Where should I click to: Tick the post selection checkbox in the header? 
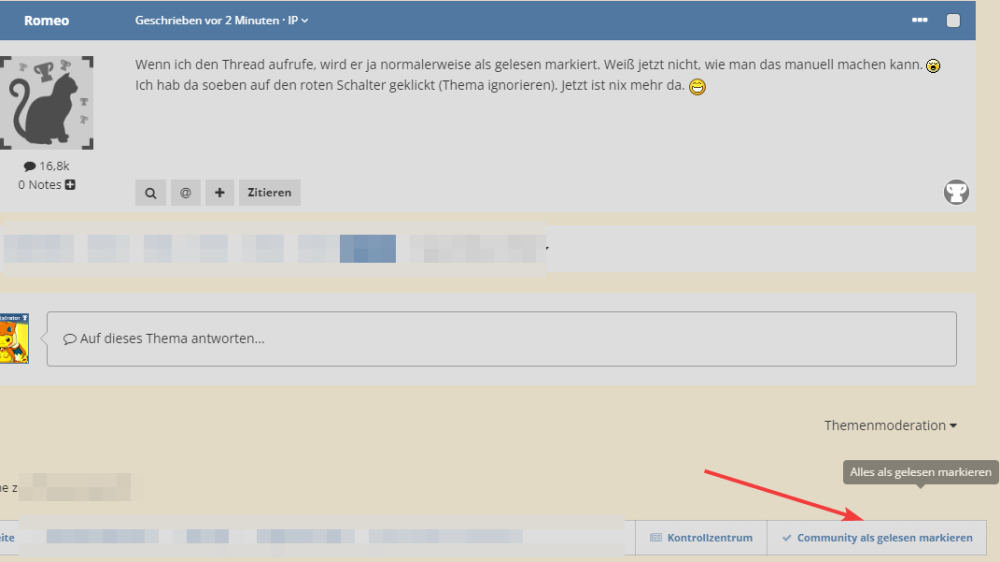click(953, 20)
